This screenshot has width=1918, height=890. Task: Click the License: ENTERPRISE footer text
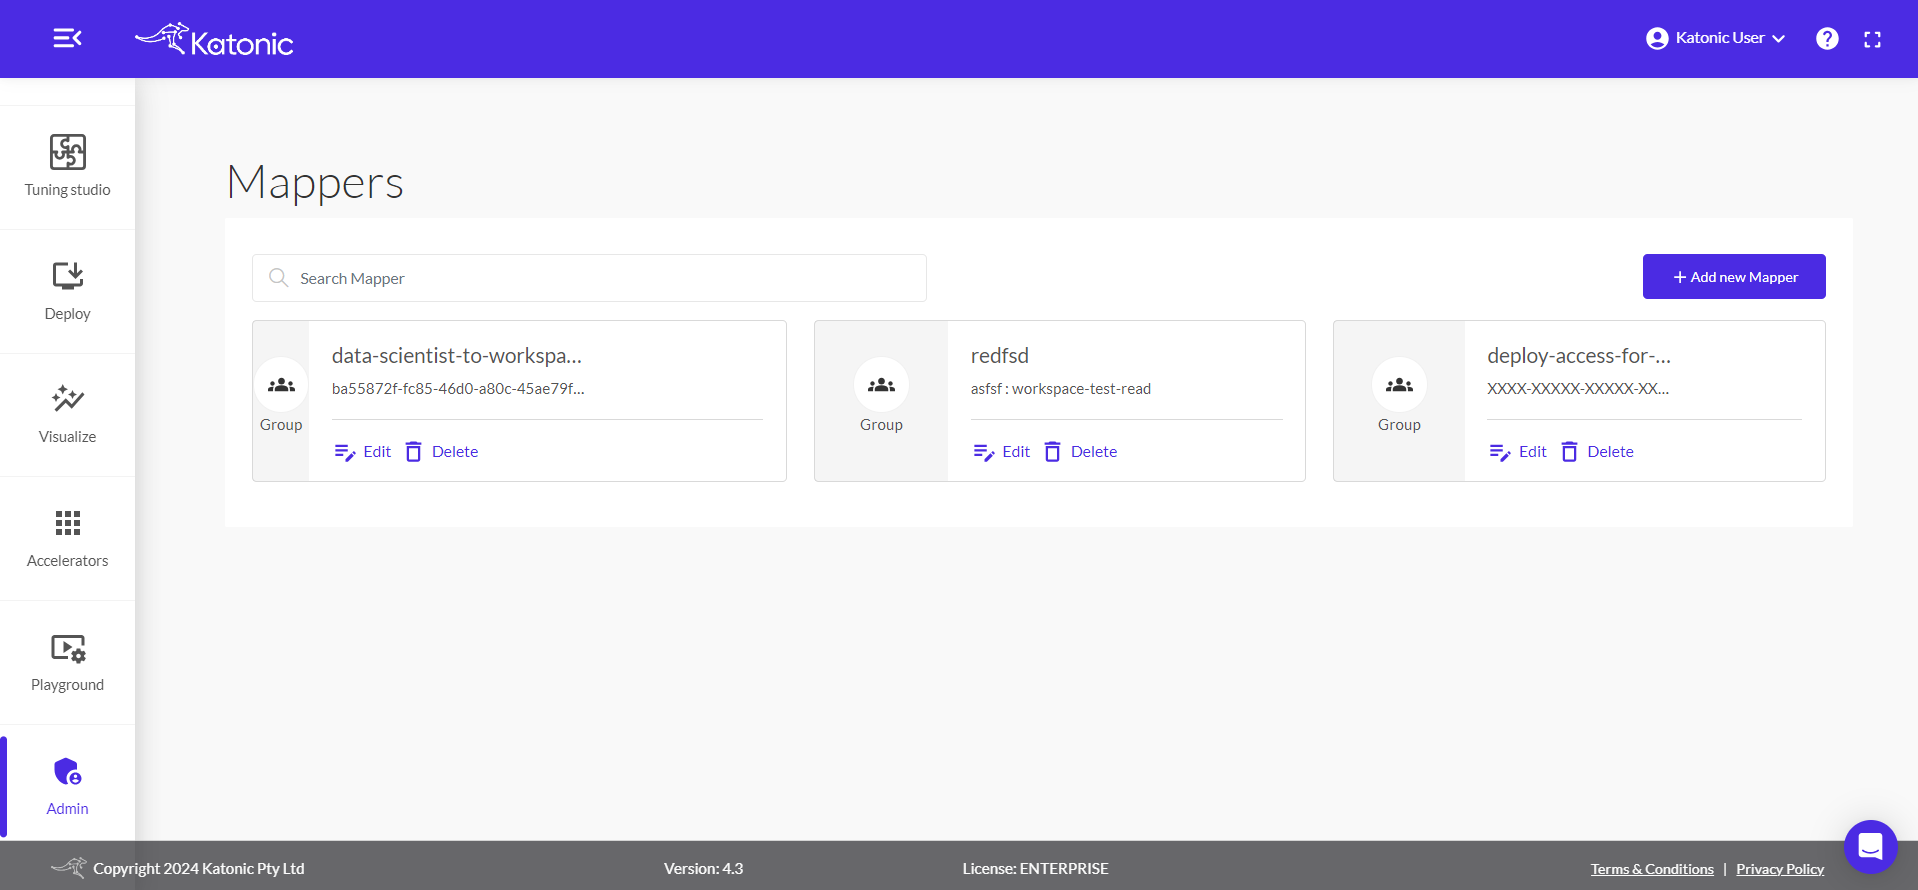pyautogui.click(x=1036, y=869)
